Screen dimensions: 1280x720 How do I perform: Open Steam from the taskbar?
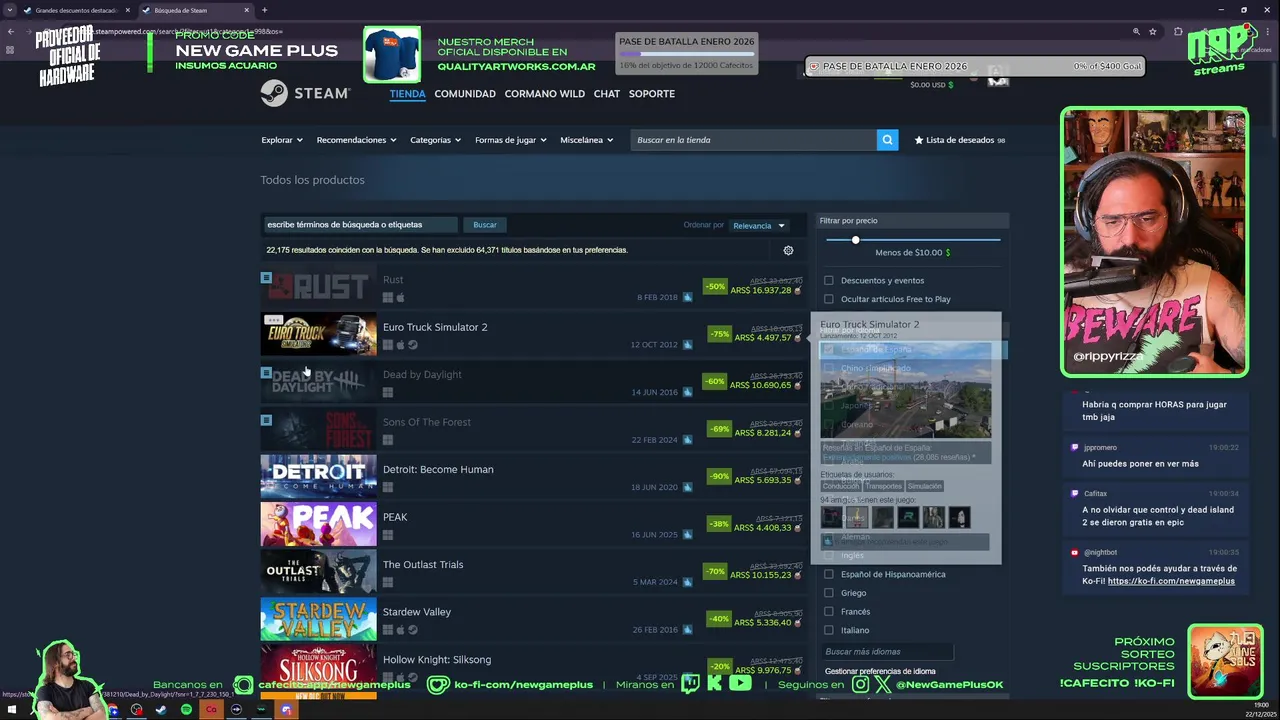point(161,710)
